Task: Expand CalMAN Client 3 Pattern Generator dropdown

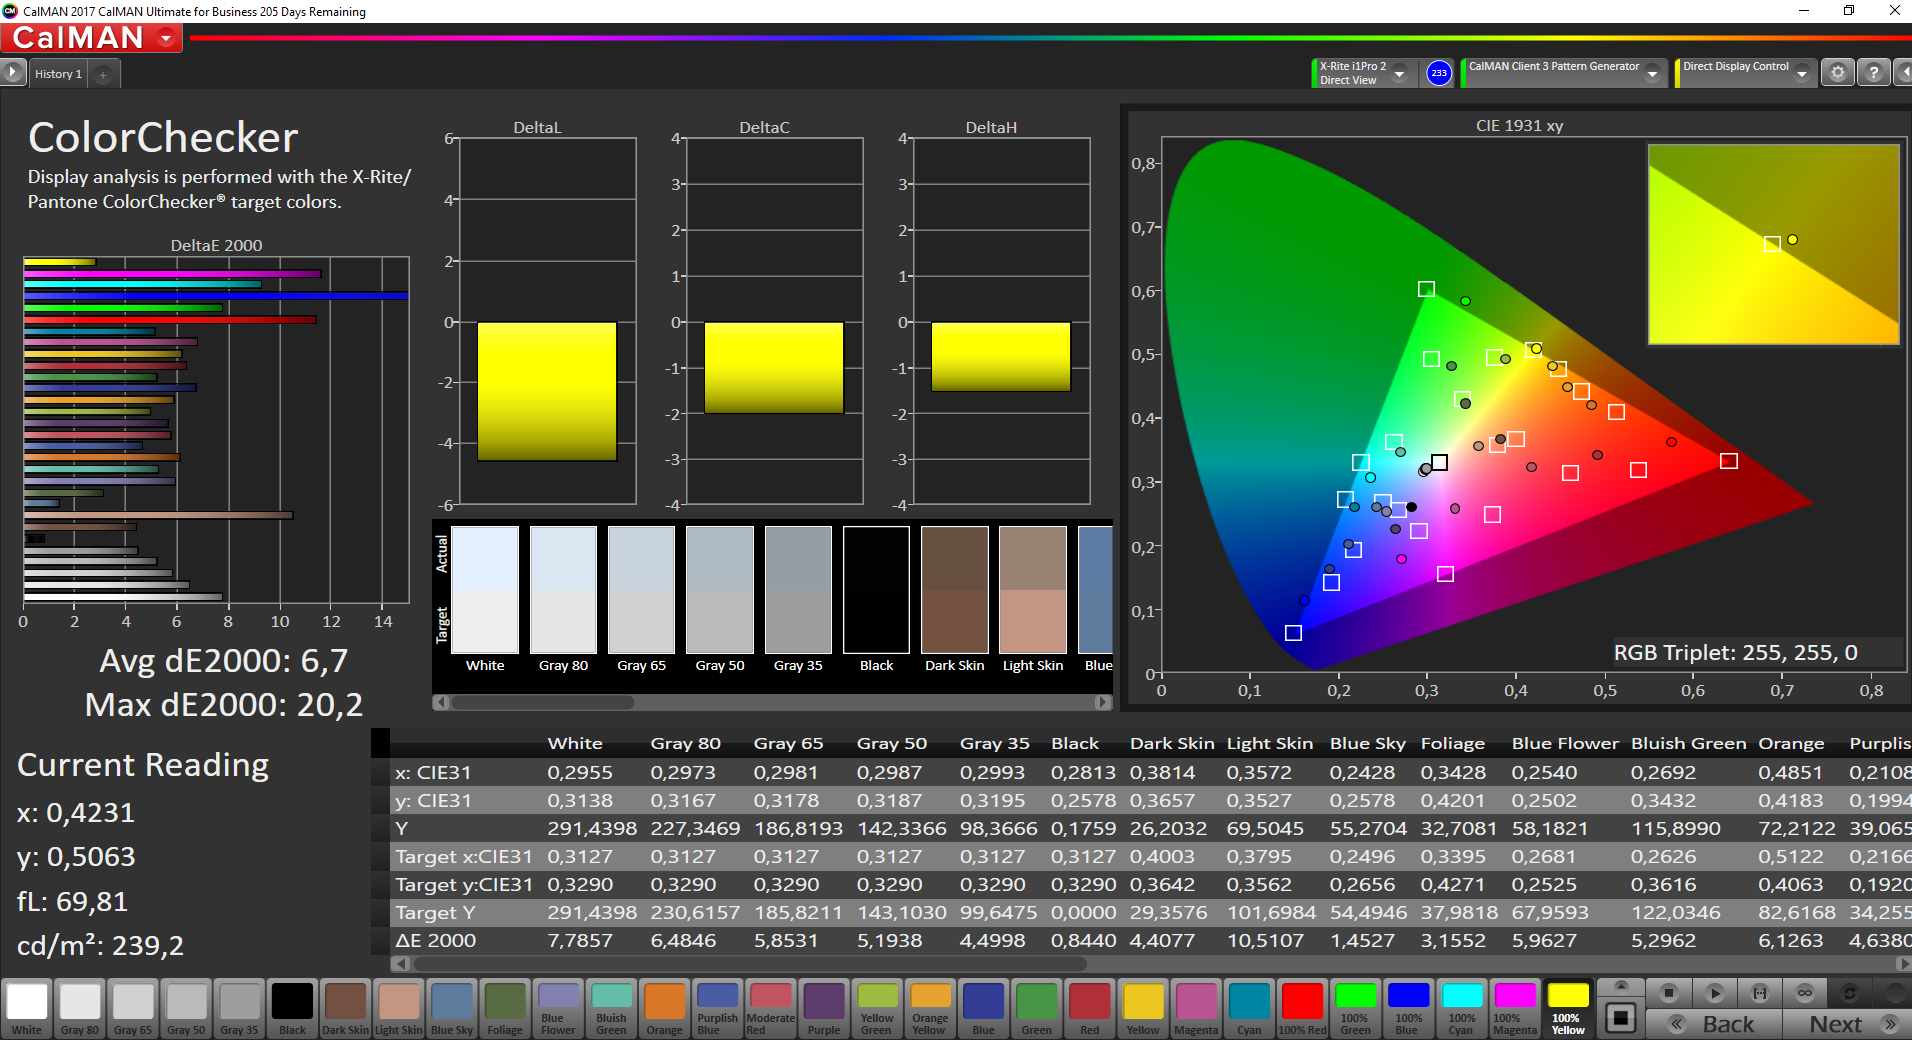Action: point(1653,73)
